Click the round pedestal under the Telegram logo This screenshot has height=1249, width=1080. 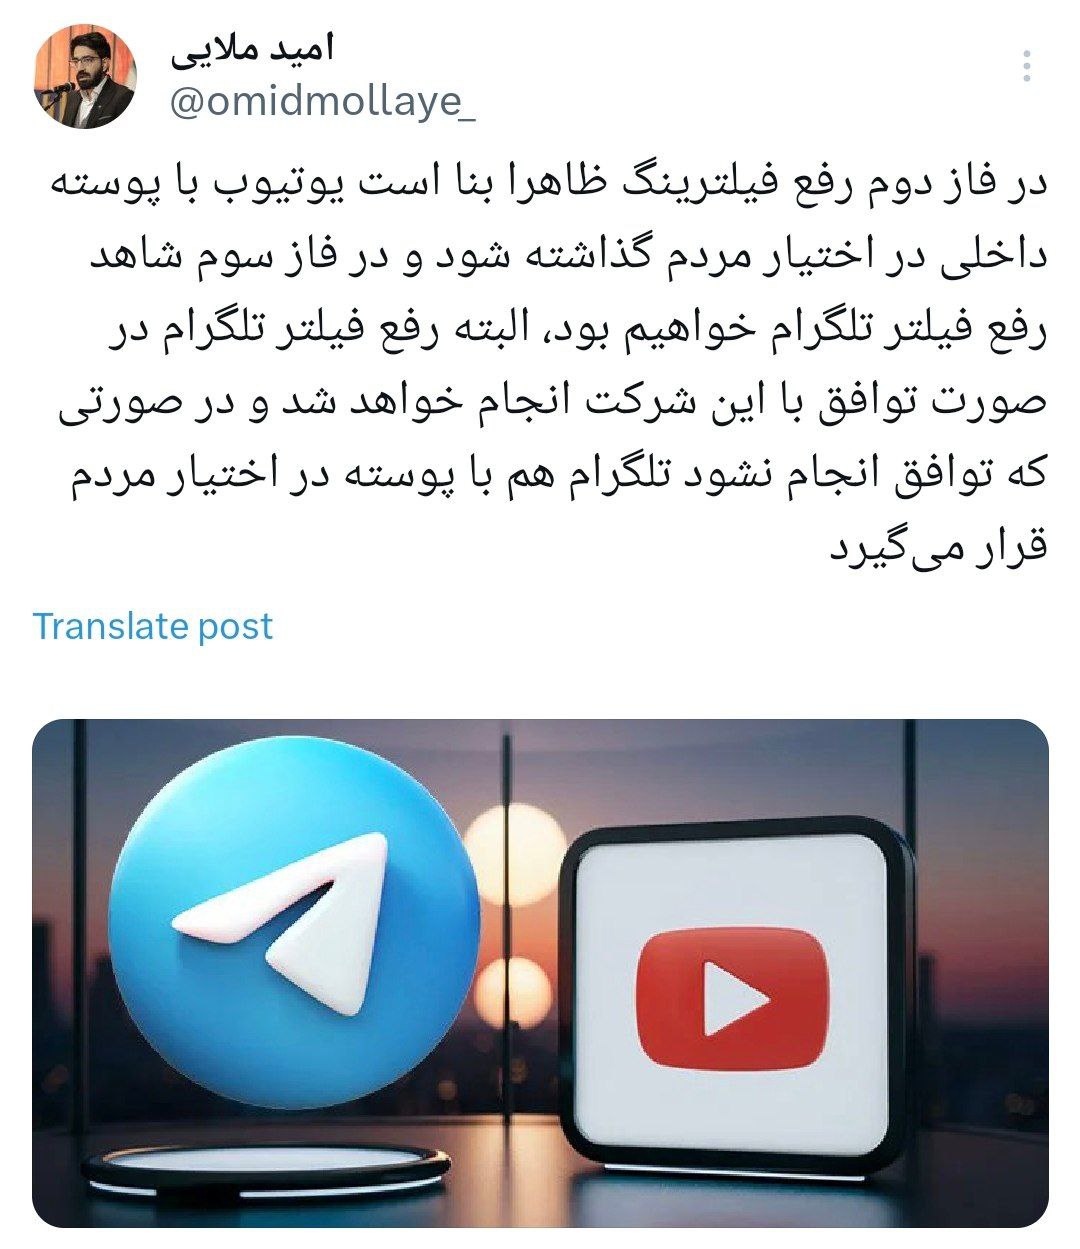265,1167
